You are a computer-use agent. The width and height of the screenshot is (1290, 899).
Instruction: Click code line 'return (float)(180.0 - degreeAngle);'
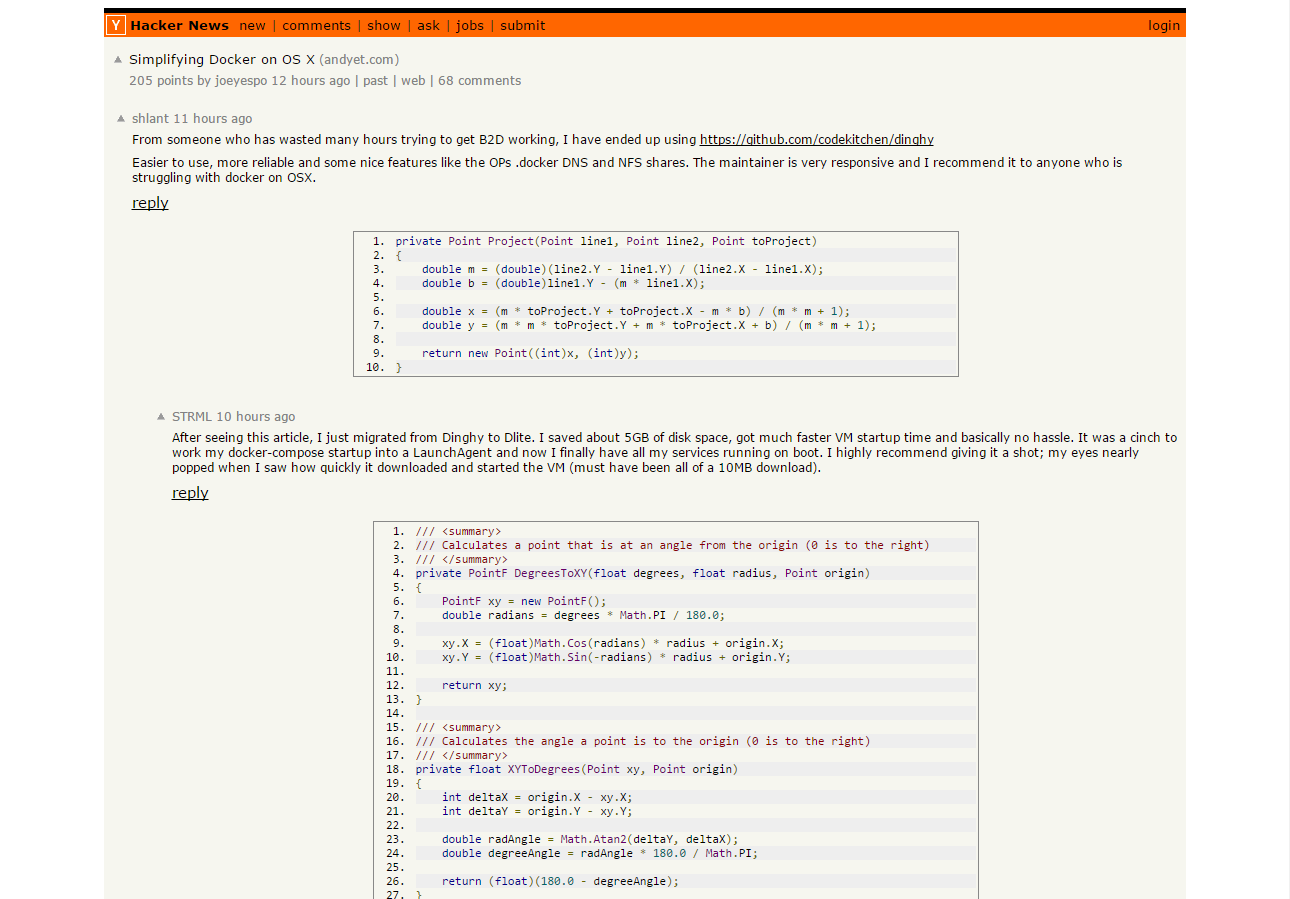coord(560,881)
